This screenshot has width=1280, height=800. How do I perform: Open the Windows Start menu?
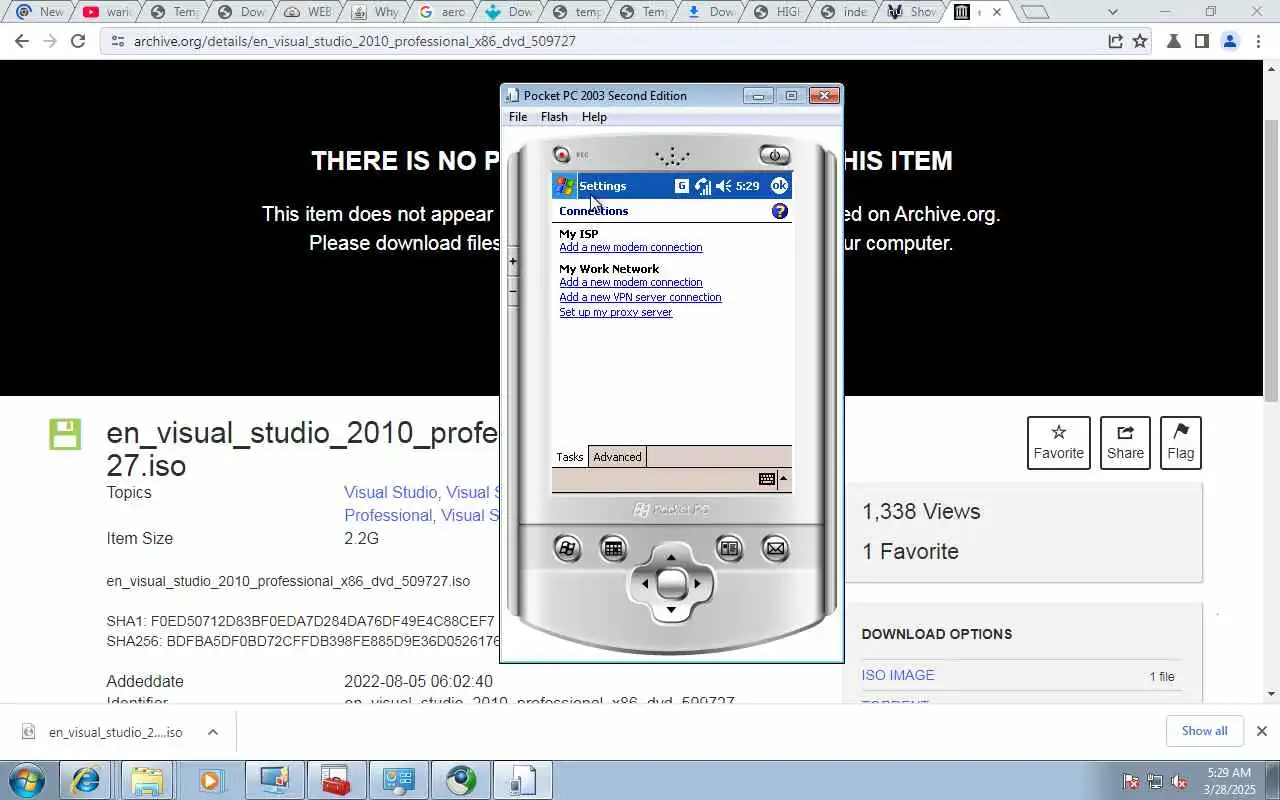27,780
